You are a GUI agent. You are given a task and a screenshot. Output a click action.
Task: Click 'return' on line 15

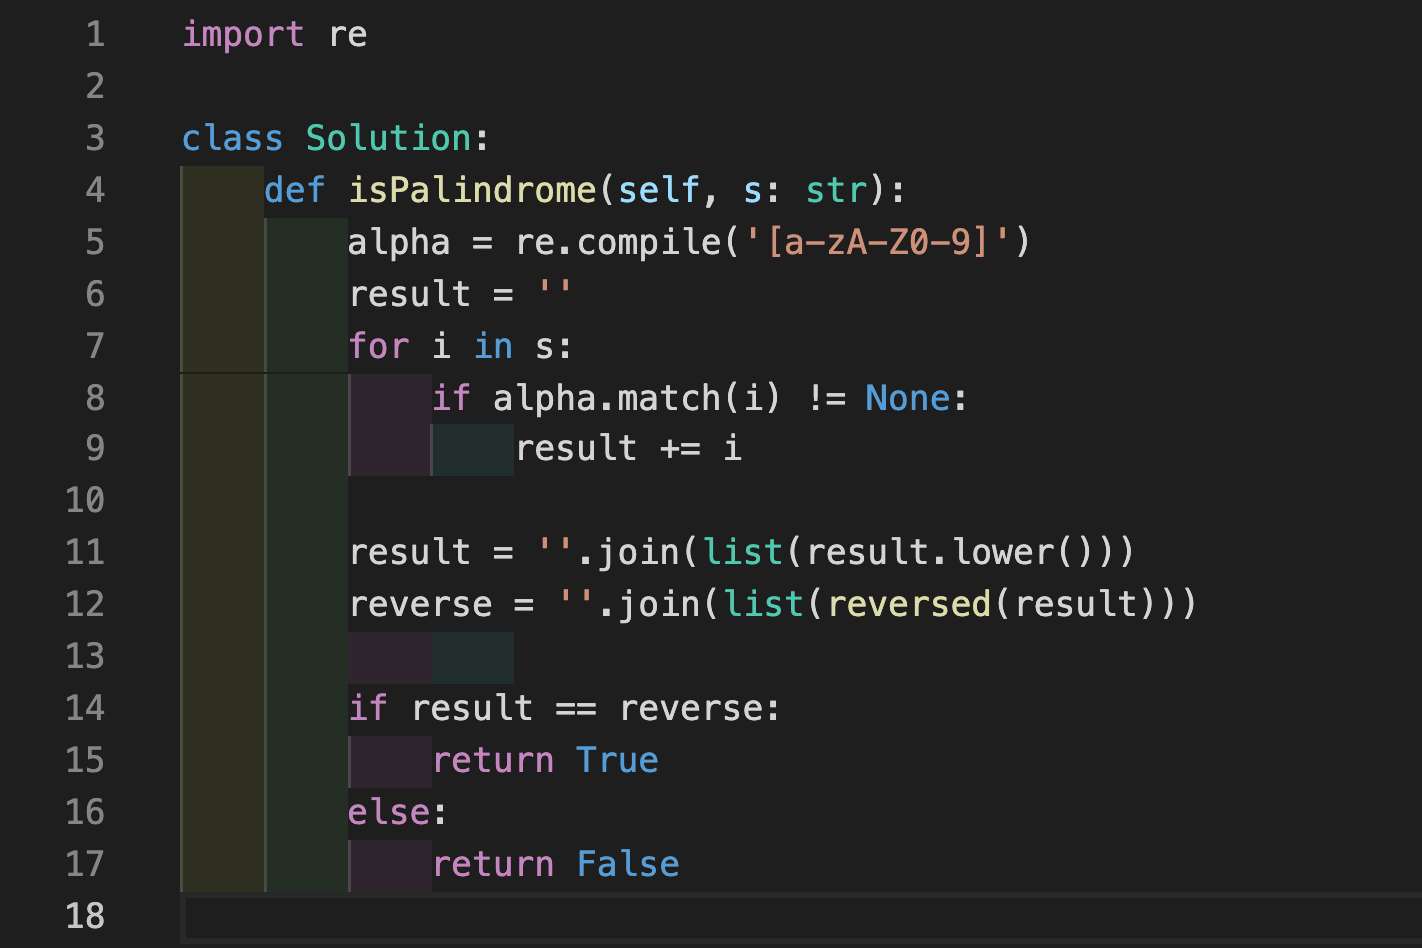pos(493,760)
